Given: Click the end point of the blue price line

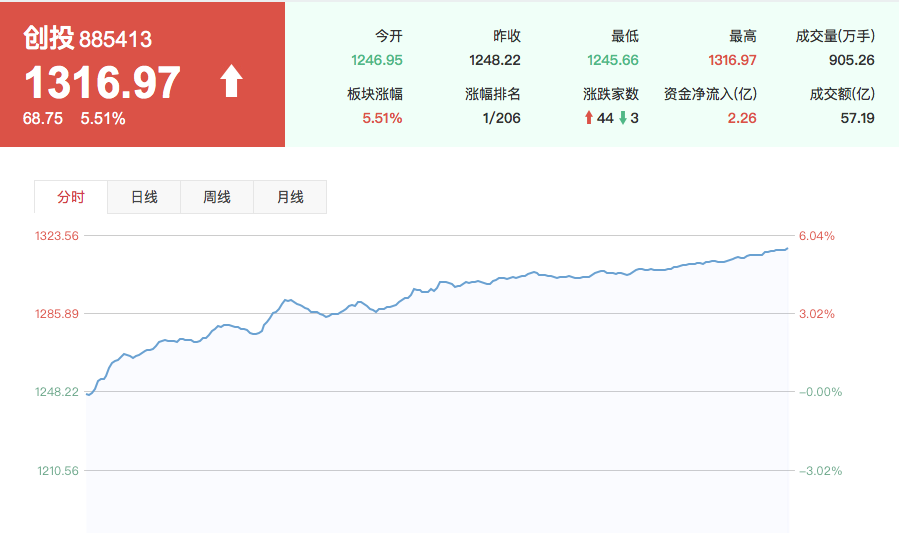Looking at the screenshot, I should [787, 249].
